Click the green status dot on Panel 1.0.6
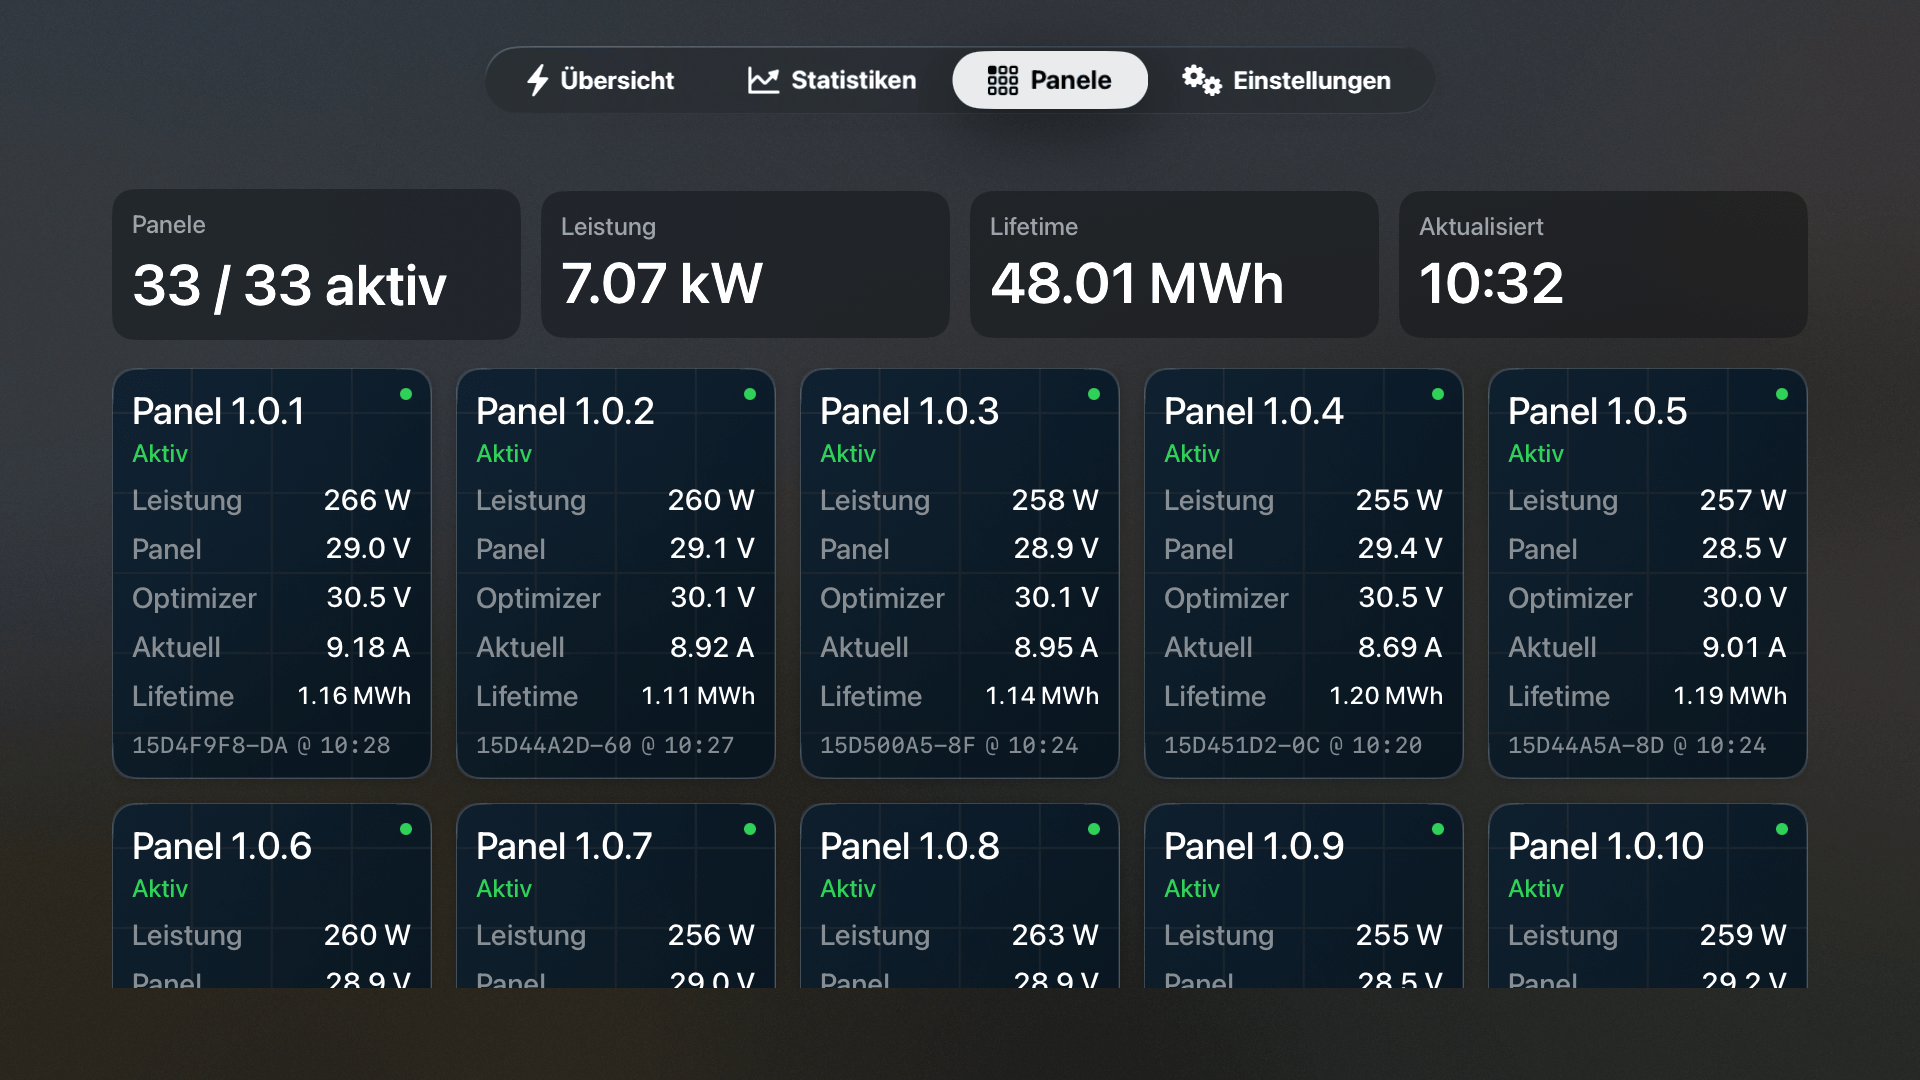This screenshot has height=1080, width=1920. click(406, 829)
